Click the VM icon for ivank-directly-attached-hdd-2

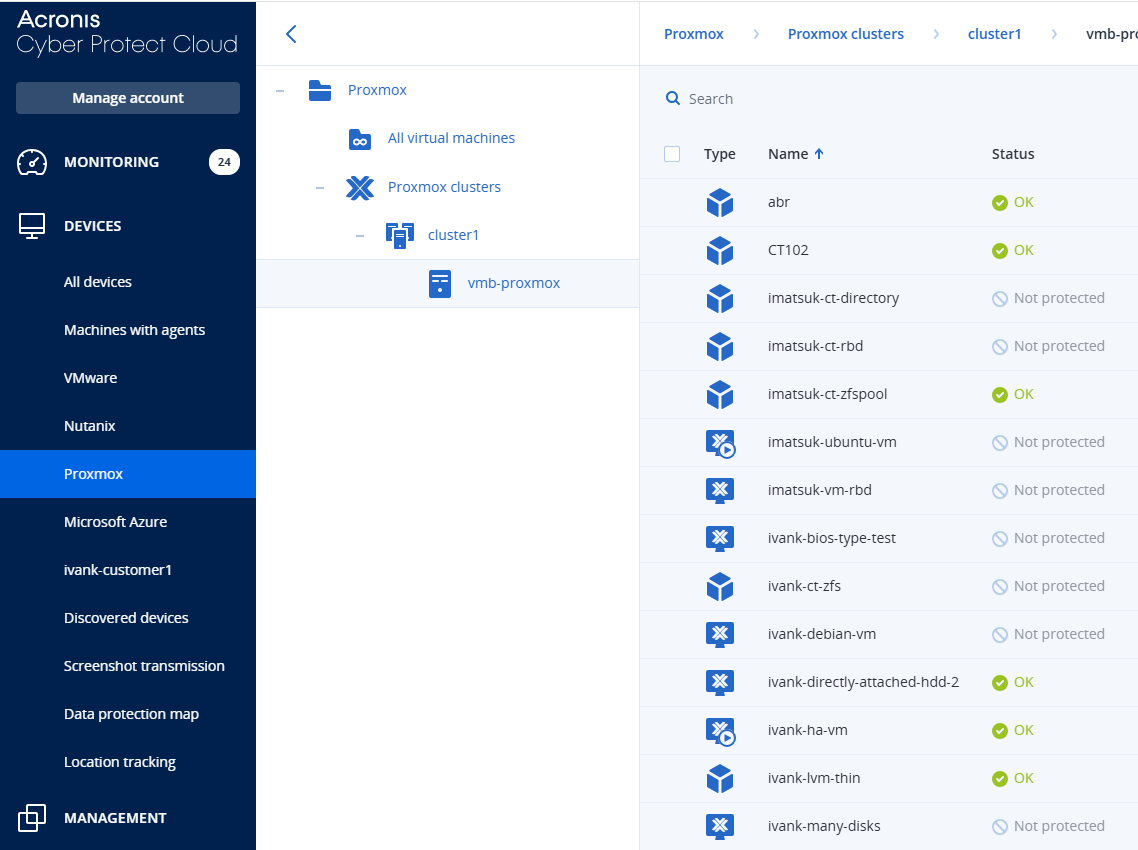[720, 682]
